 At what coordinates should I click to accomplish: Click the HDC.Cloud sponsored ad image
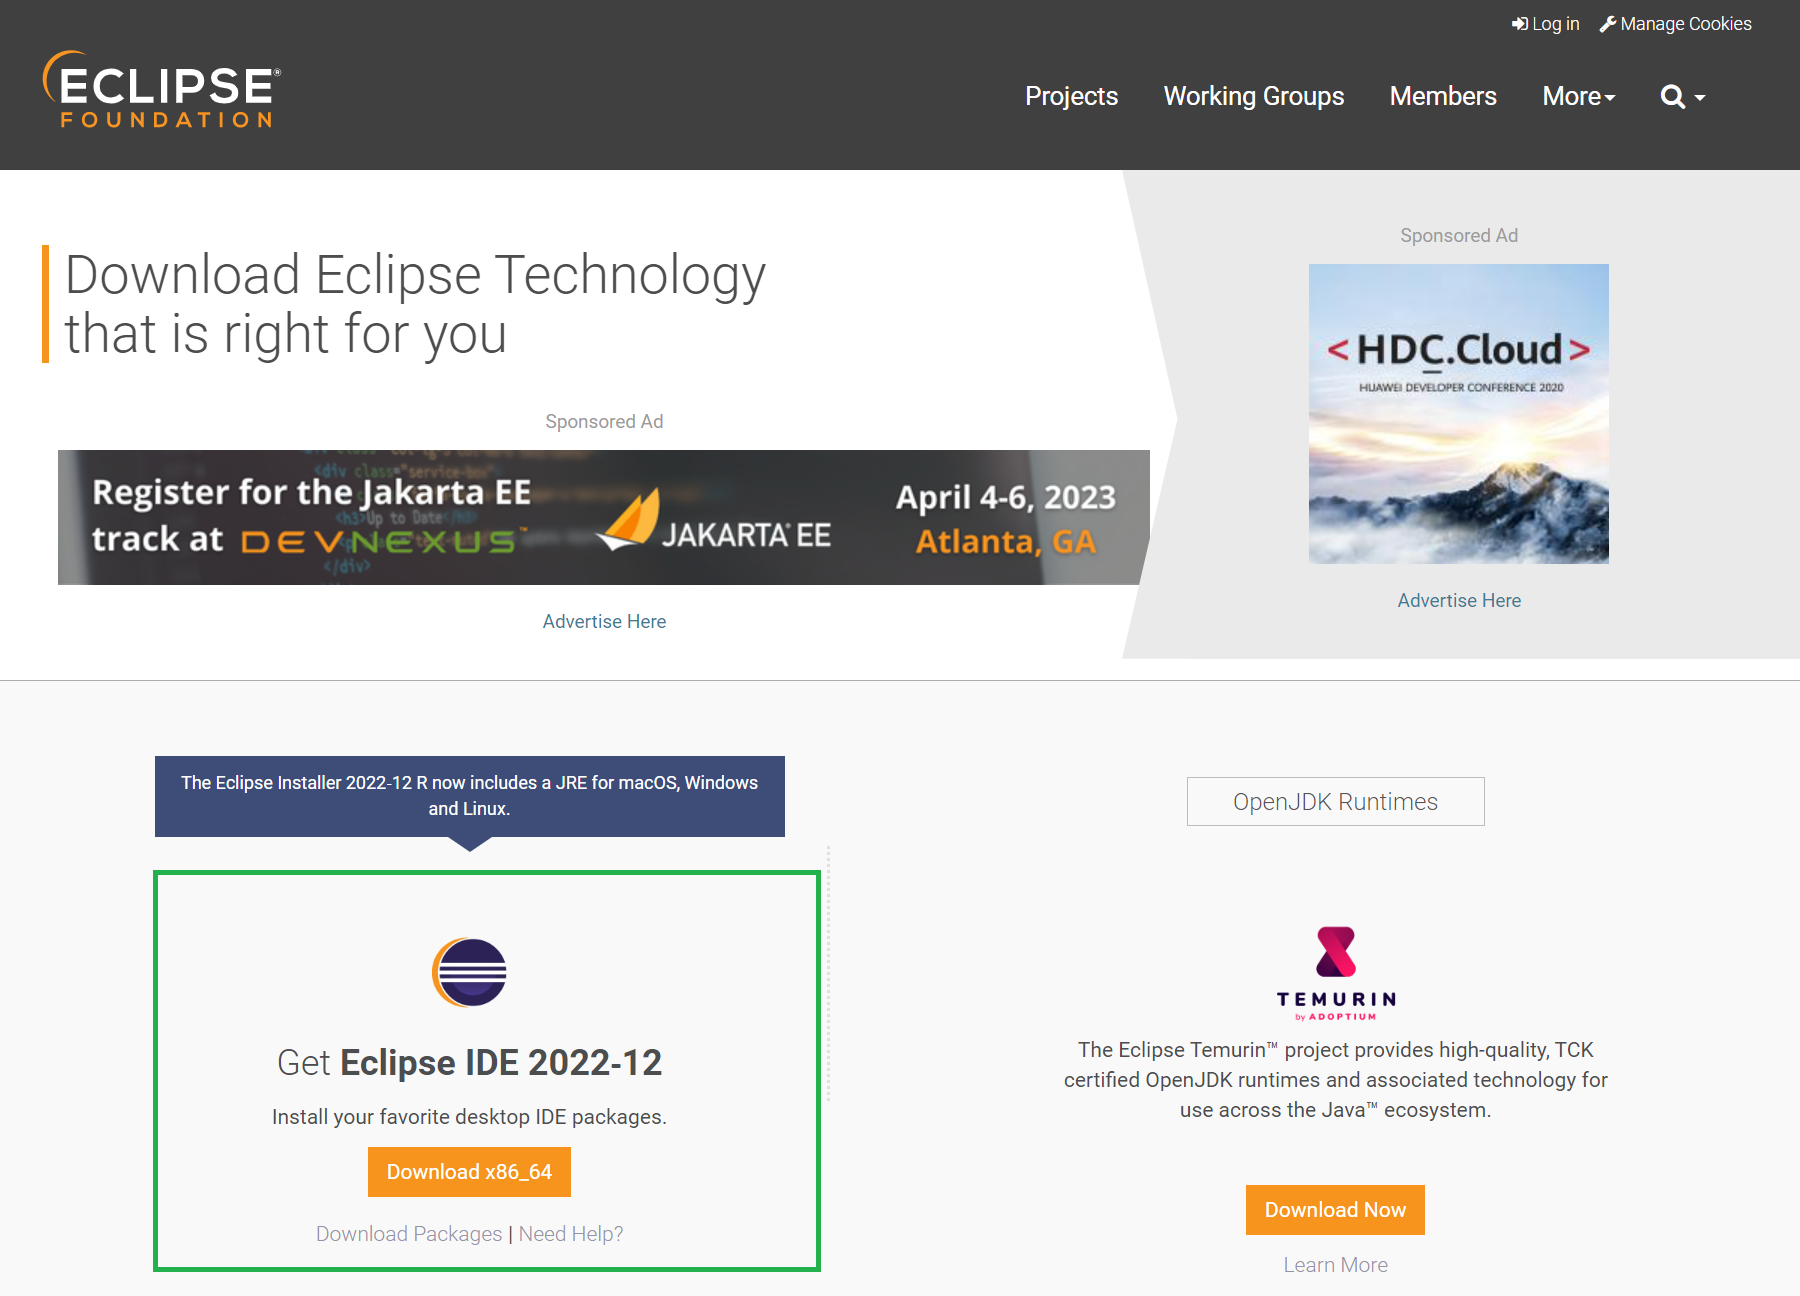1459,414
